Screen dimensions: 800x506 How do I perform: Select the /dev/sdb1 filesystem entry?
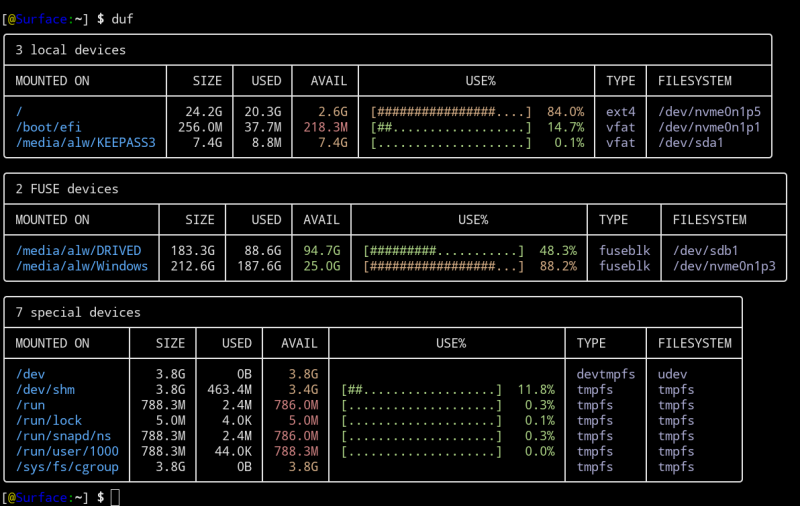pyautogui.click(x=705, y=250)
